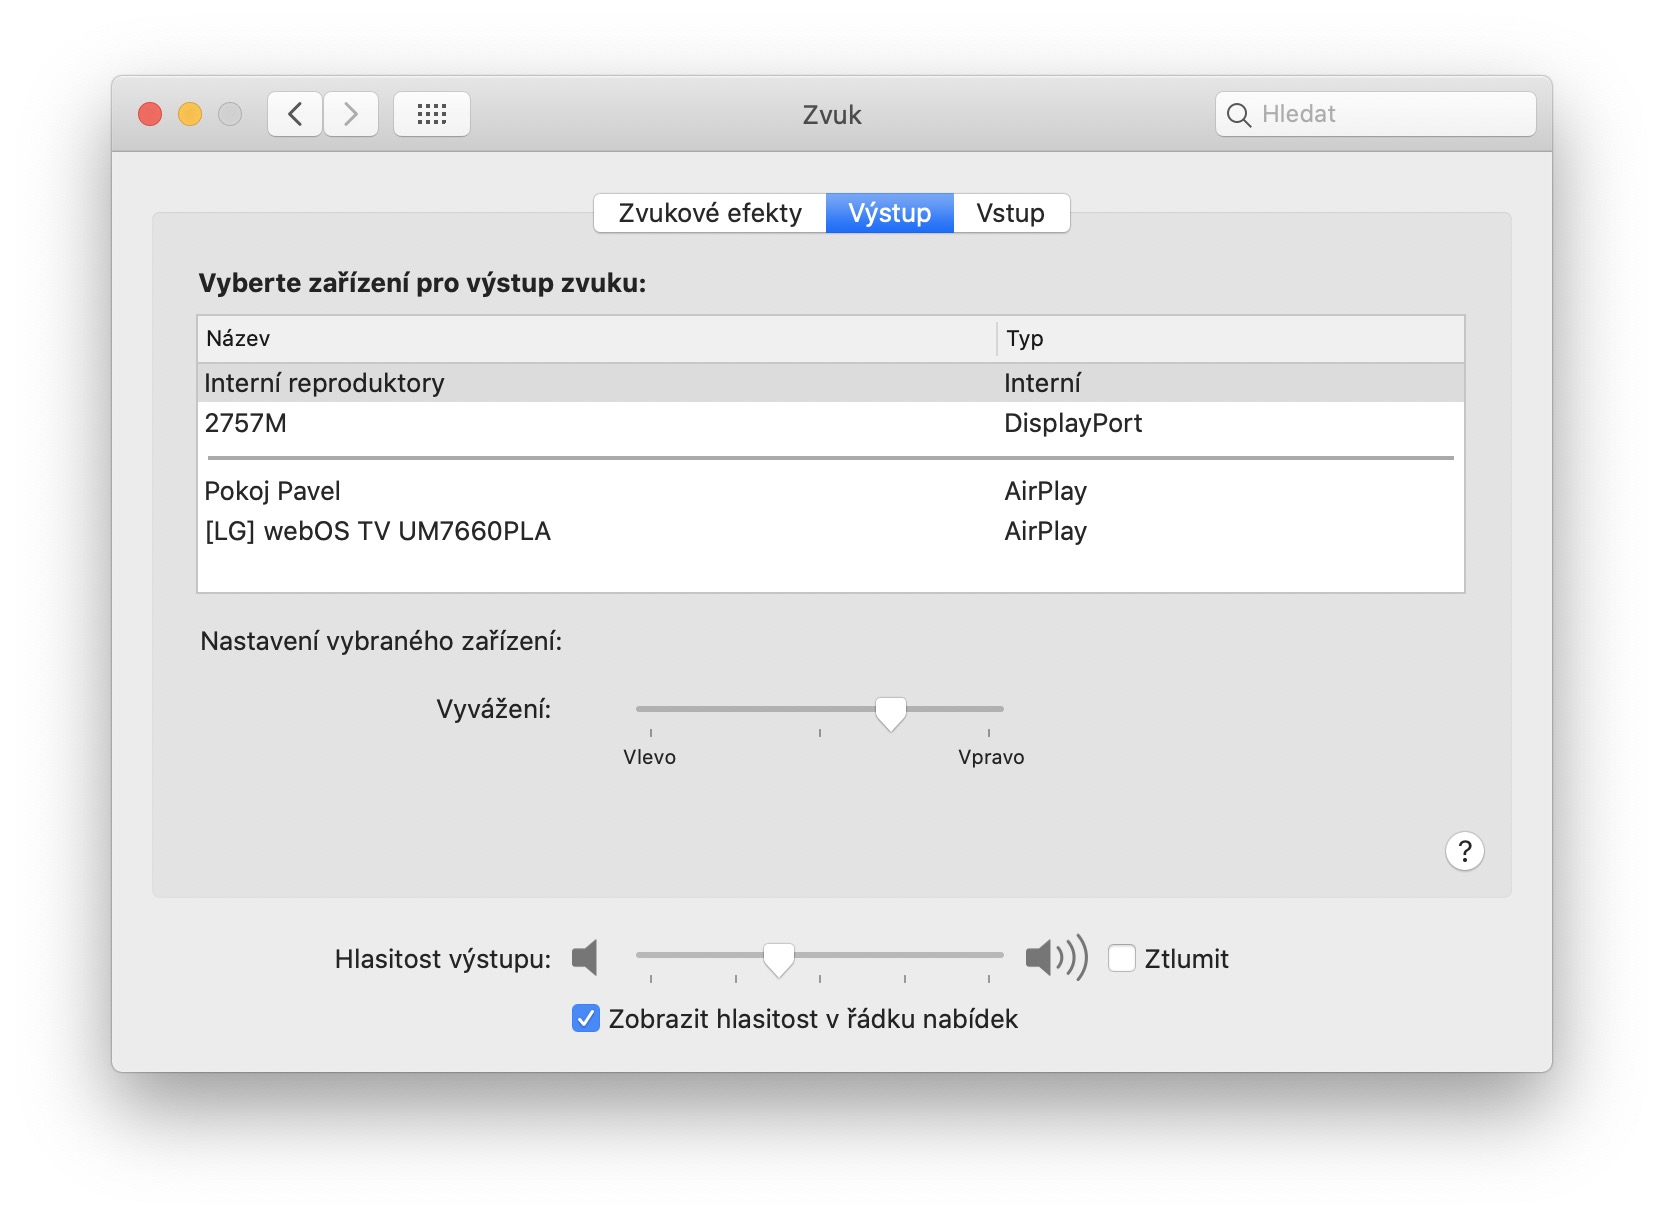
Task: Select LG webOS TV UM7660PLA output
Action: (378, 531)
